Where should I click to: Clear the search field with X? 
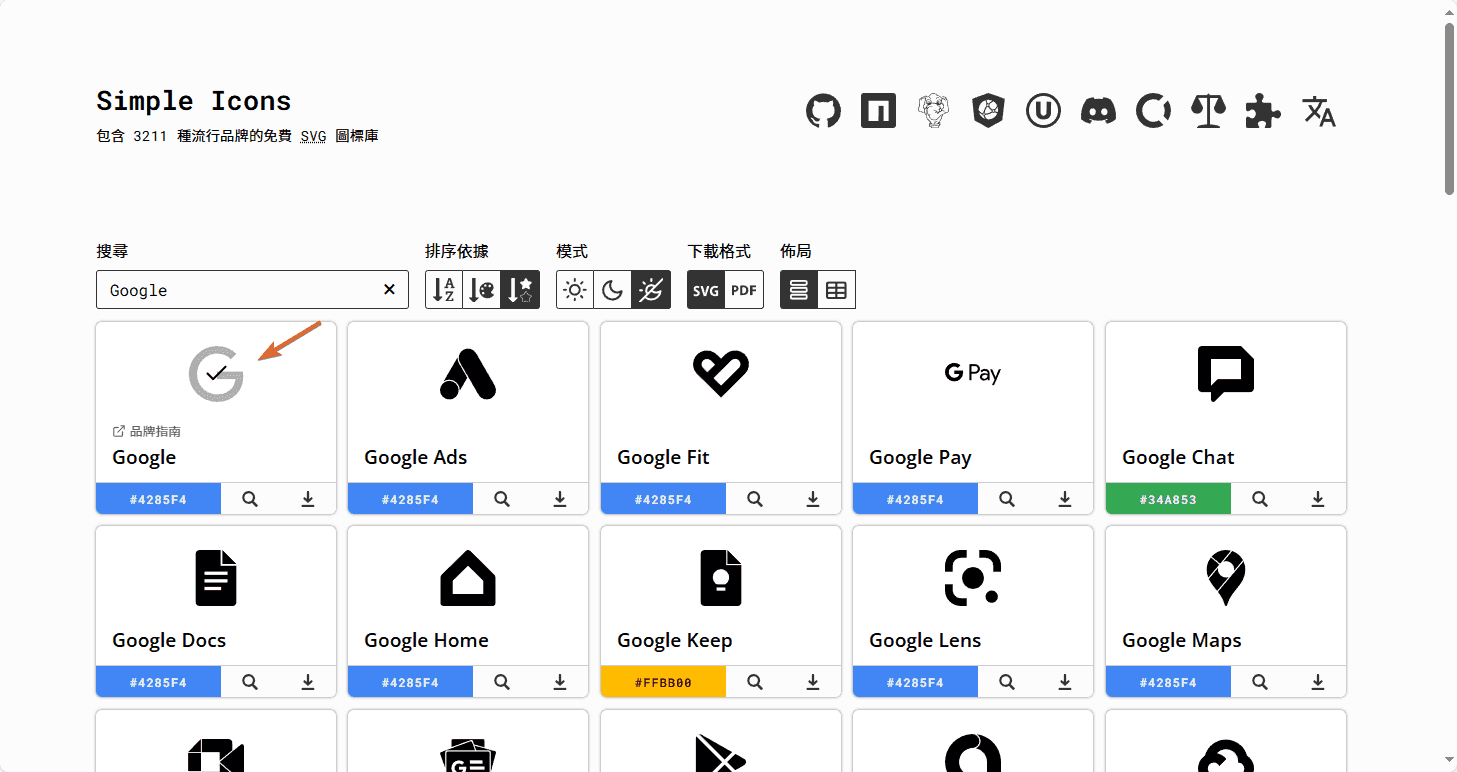(389, 290)
